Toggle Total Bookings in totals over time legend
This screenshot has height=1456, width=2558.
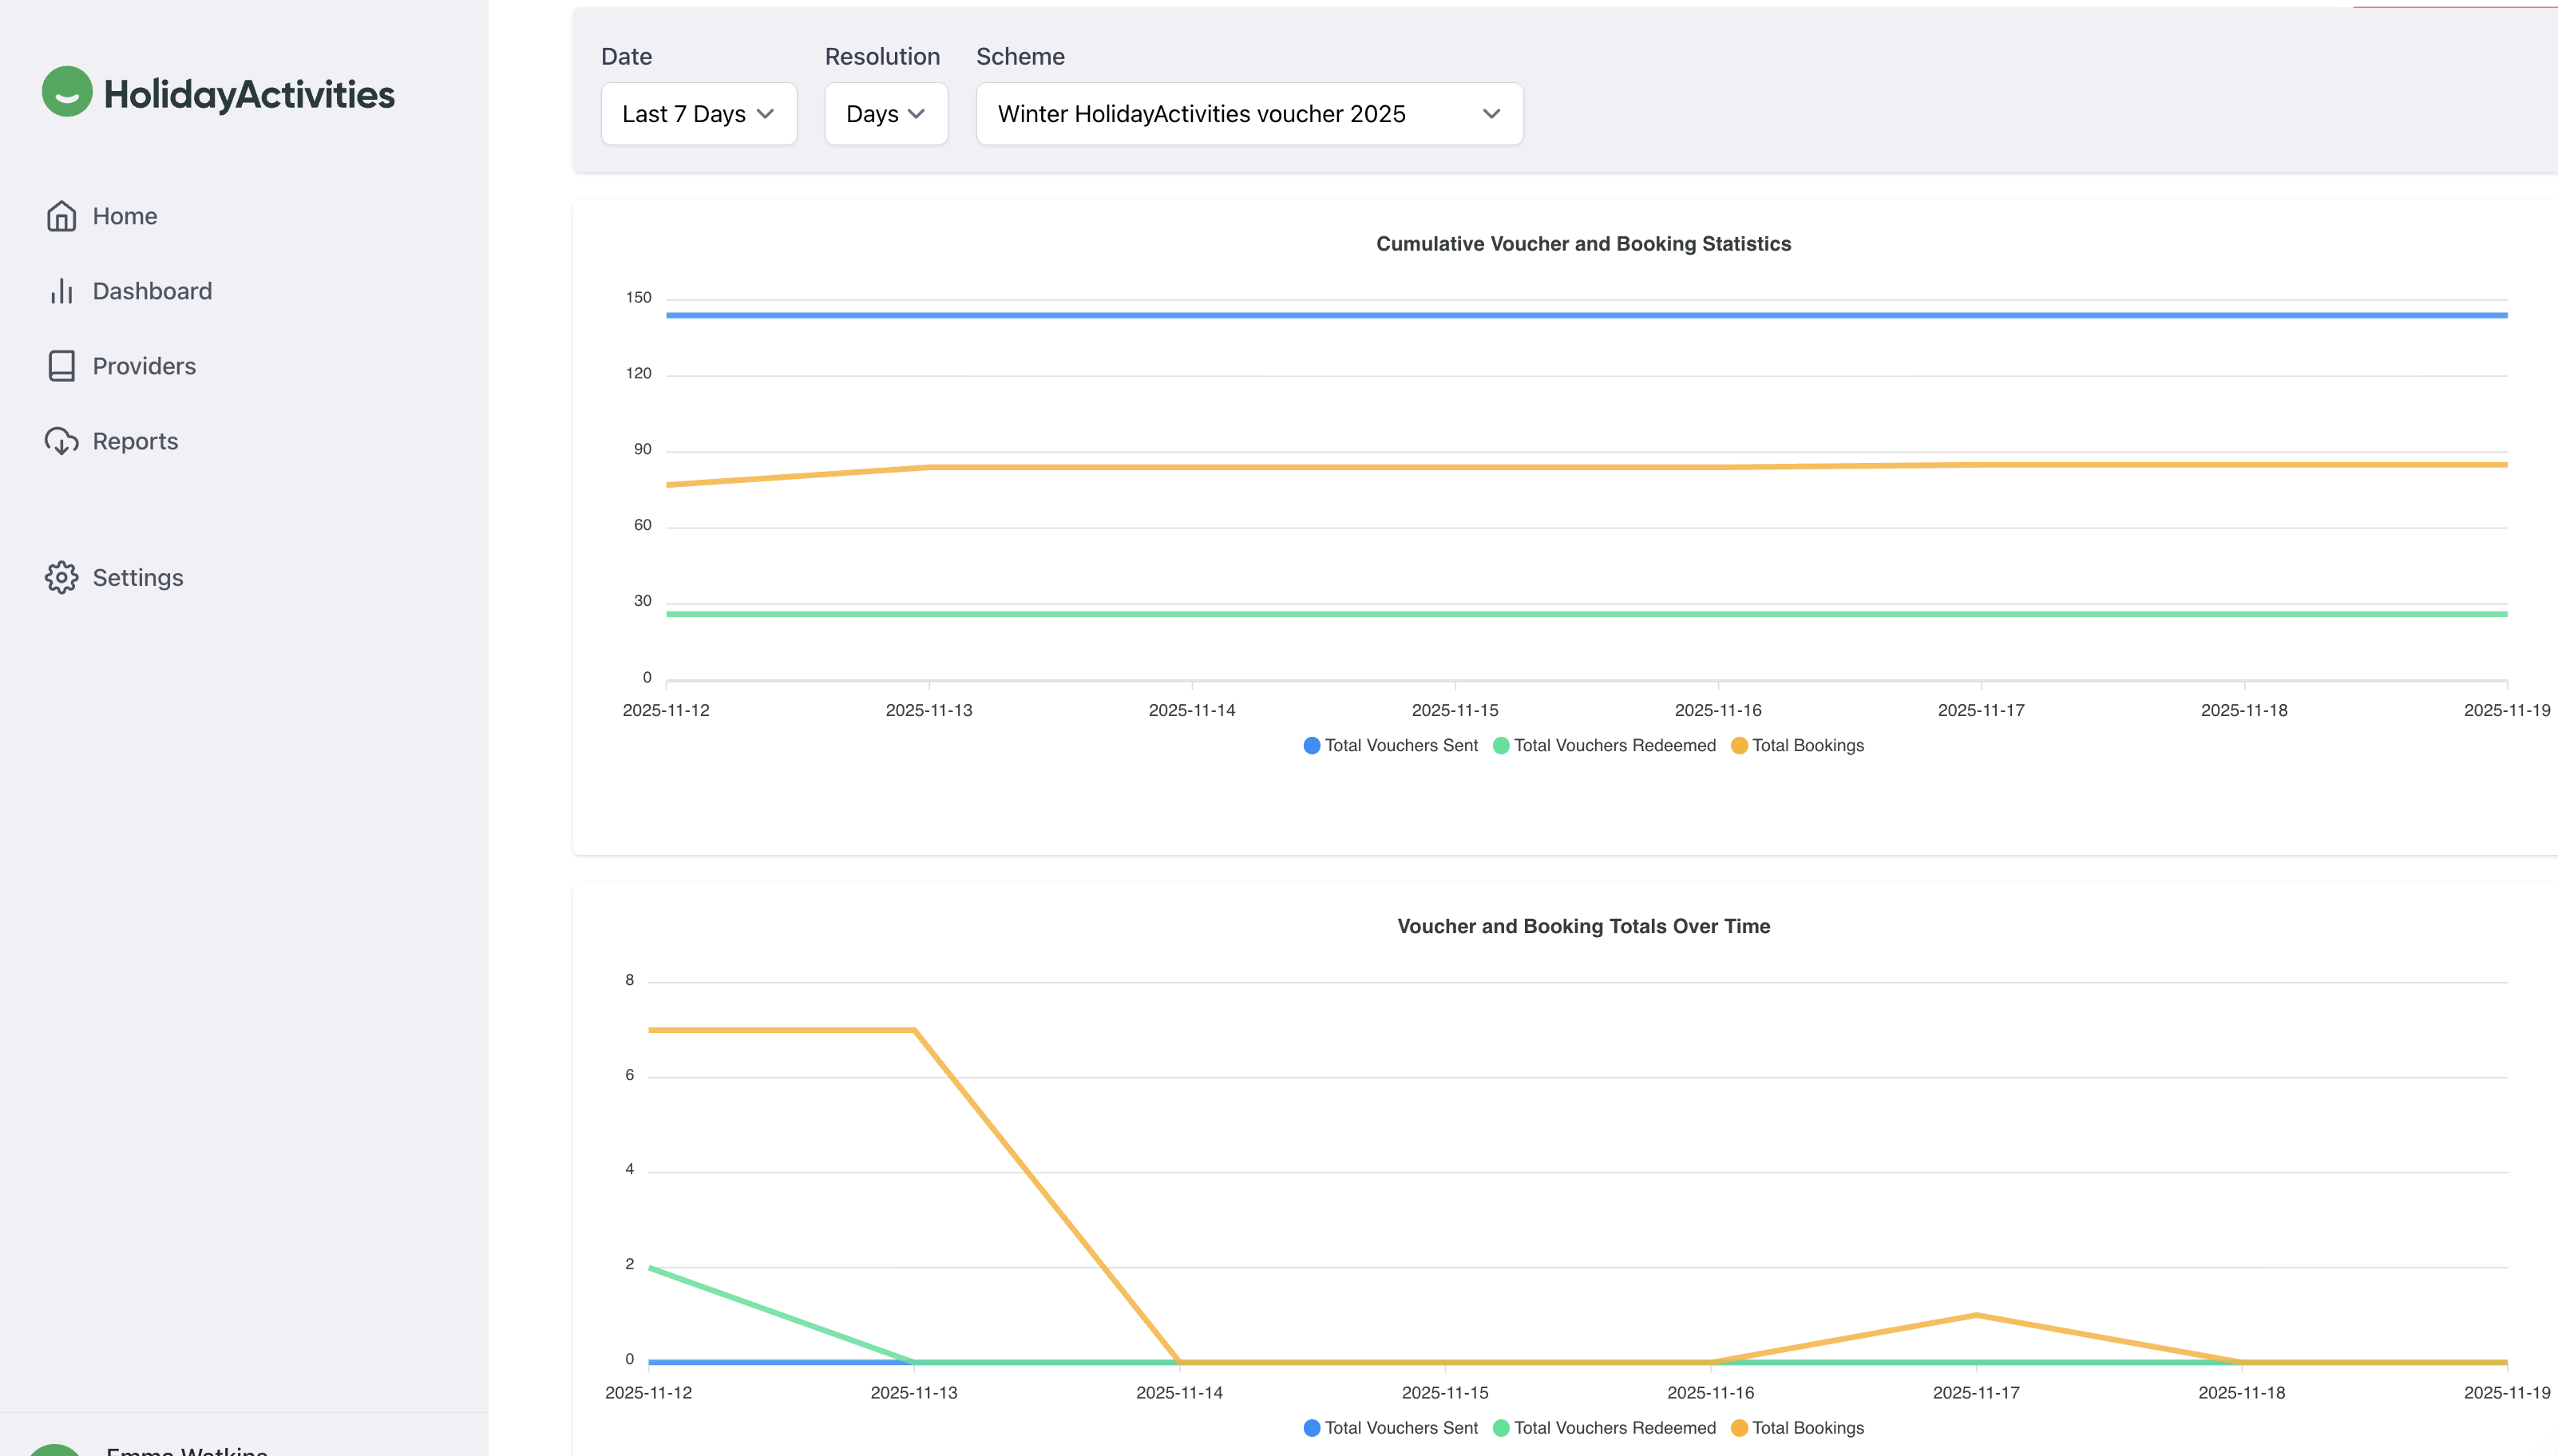click(x=1797, y=1428)
